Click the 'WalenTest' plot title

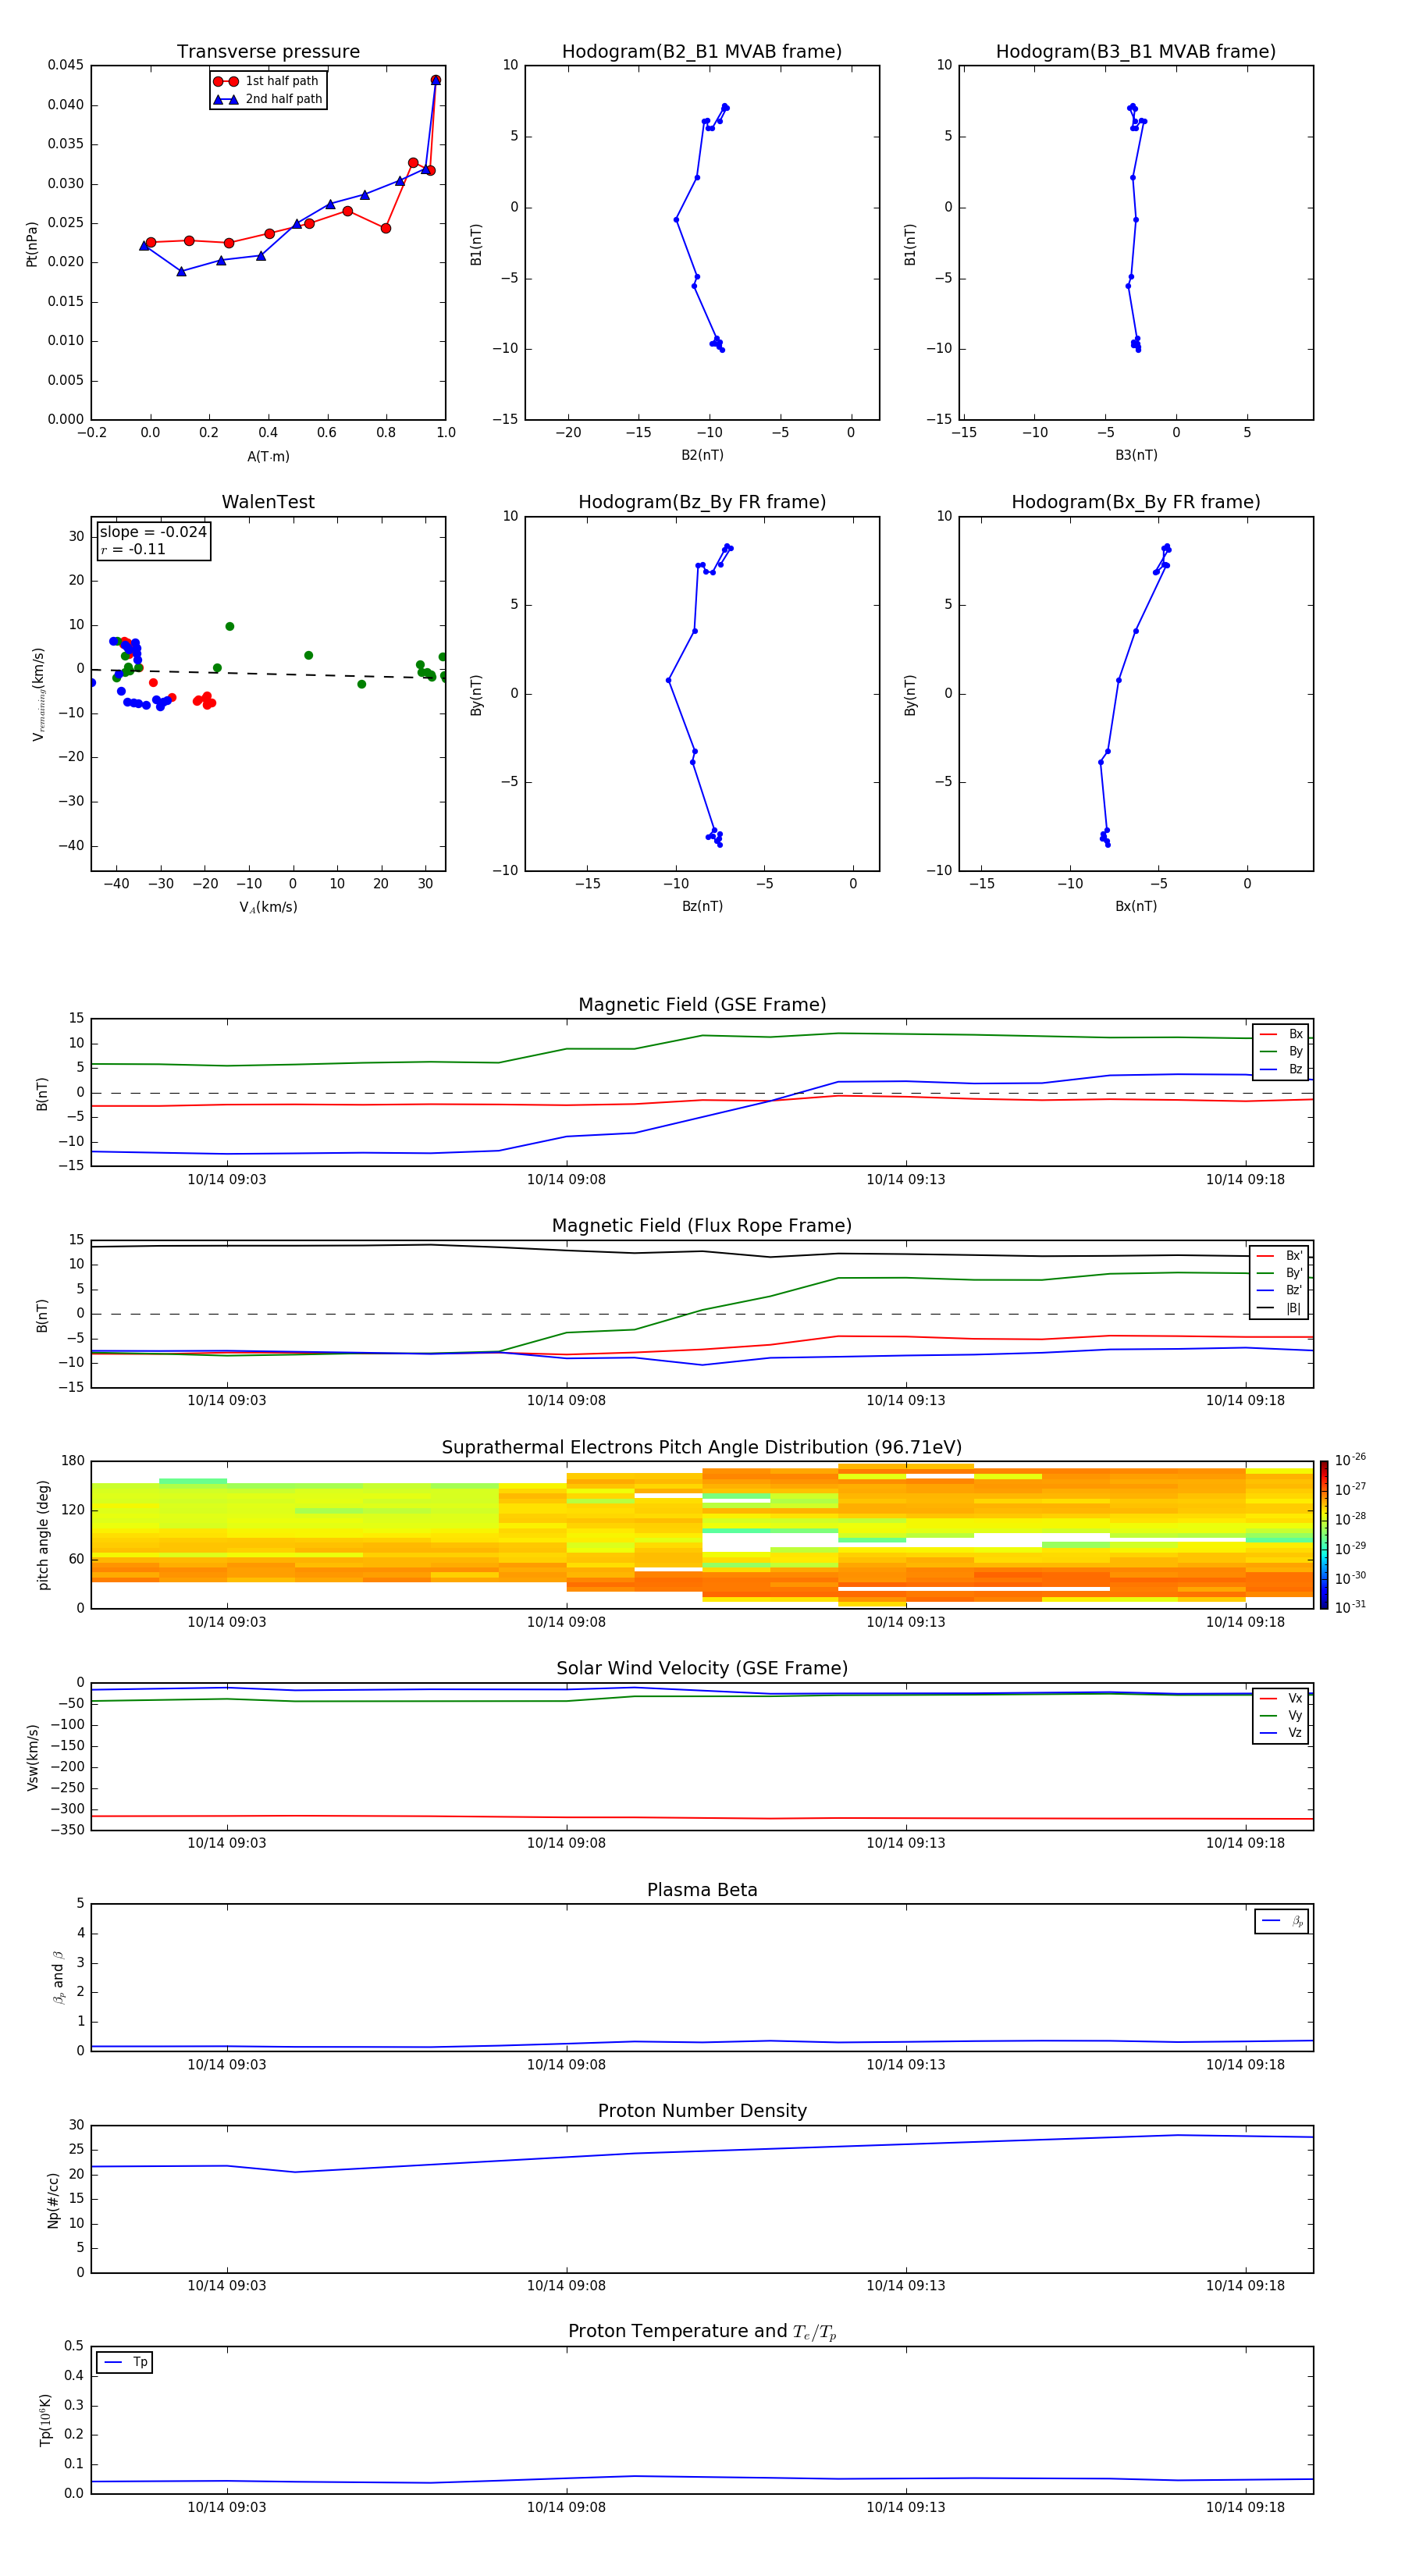coord(268,502)
